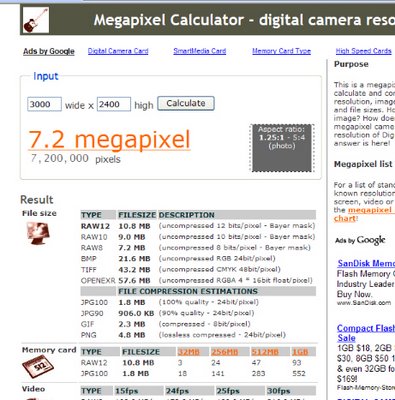Click the 552 value in JPG100 memory row
The height and width of the screenshot is (400, 395).
click(x=299, y=374)
